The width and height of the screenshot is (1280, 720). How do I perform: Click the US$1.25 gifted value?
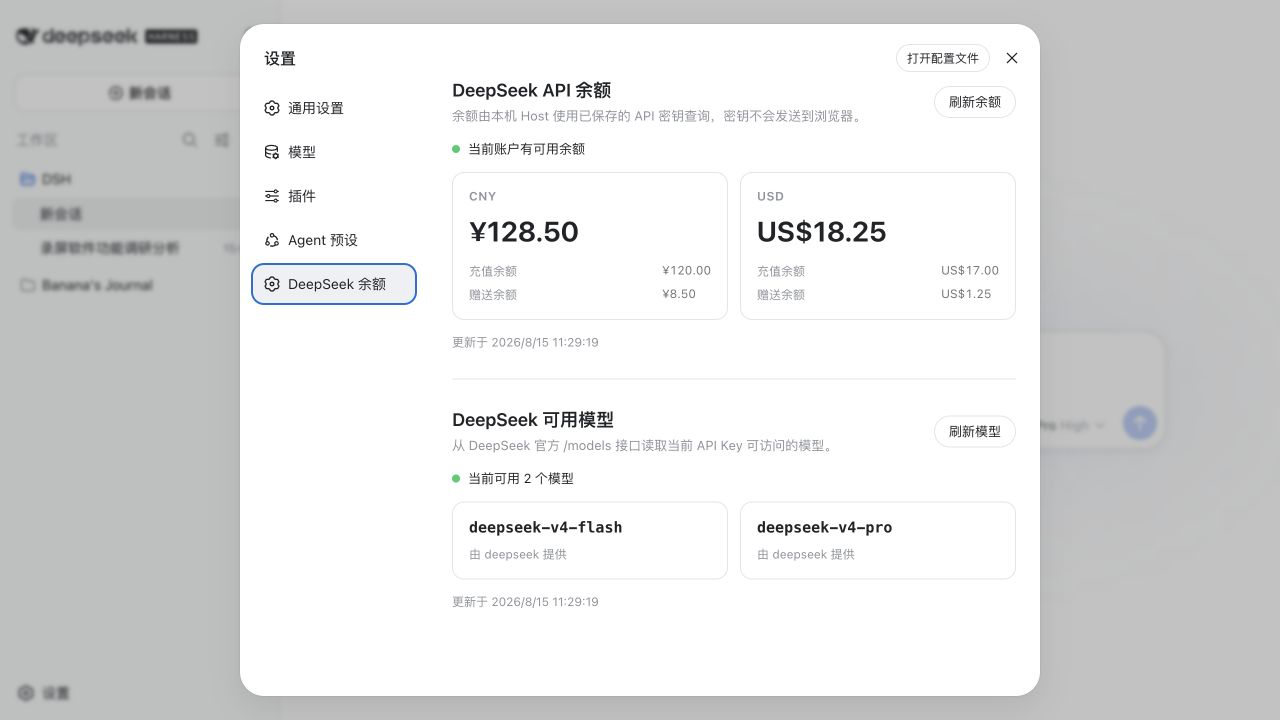click(x=966, y=295)
